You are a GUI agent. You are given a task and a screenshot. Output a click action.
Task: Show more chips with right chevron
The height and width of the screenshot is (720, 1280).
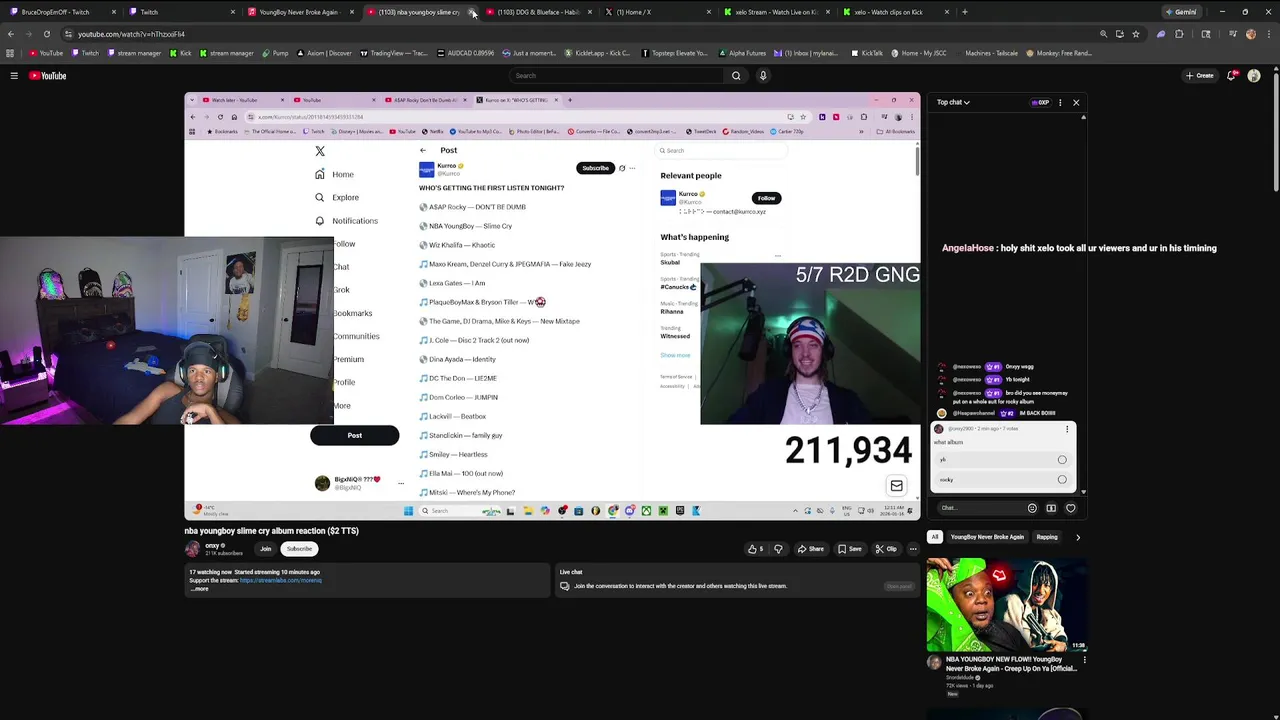coord(1077,537)
